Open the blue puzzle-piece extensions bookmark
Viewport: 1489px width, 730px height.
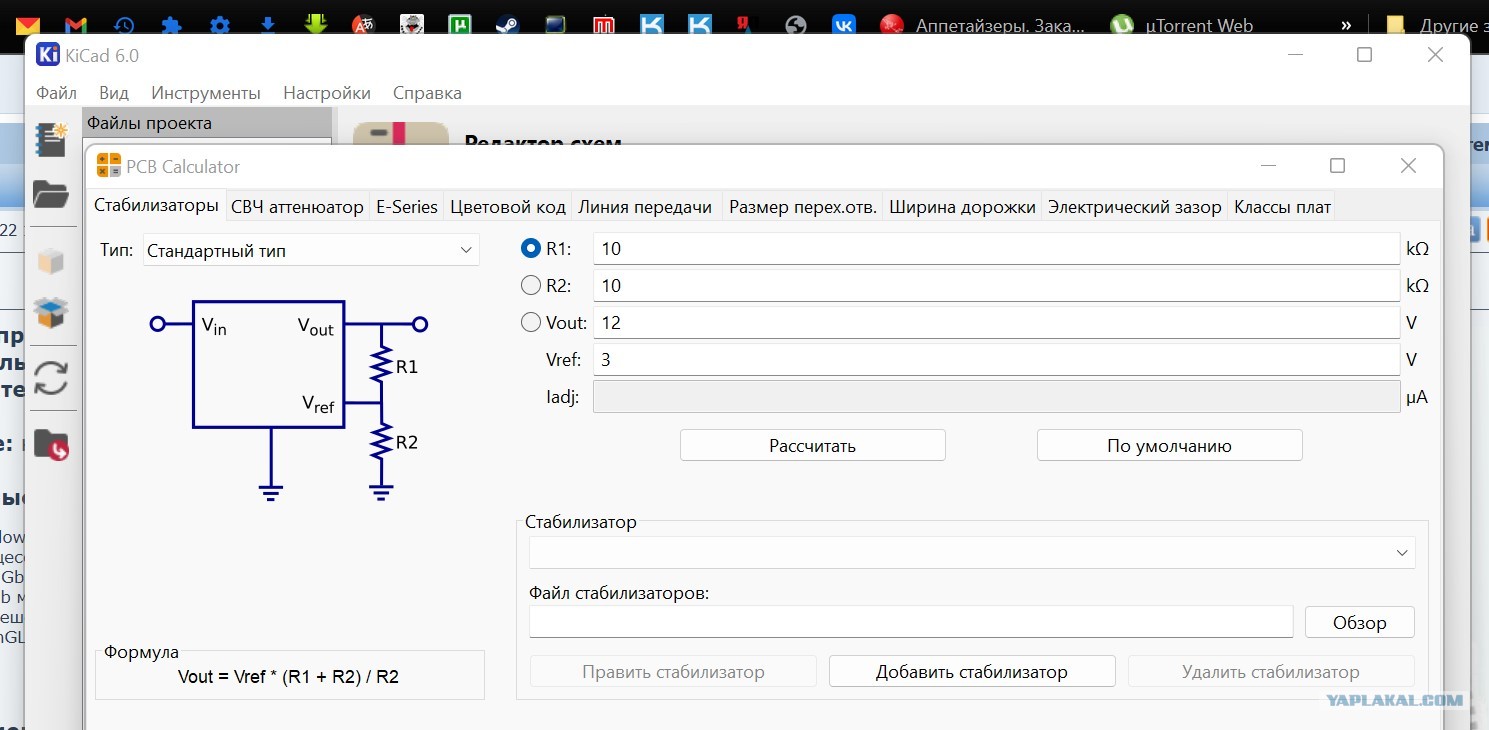pos(172,26)
